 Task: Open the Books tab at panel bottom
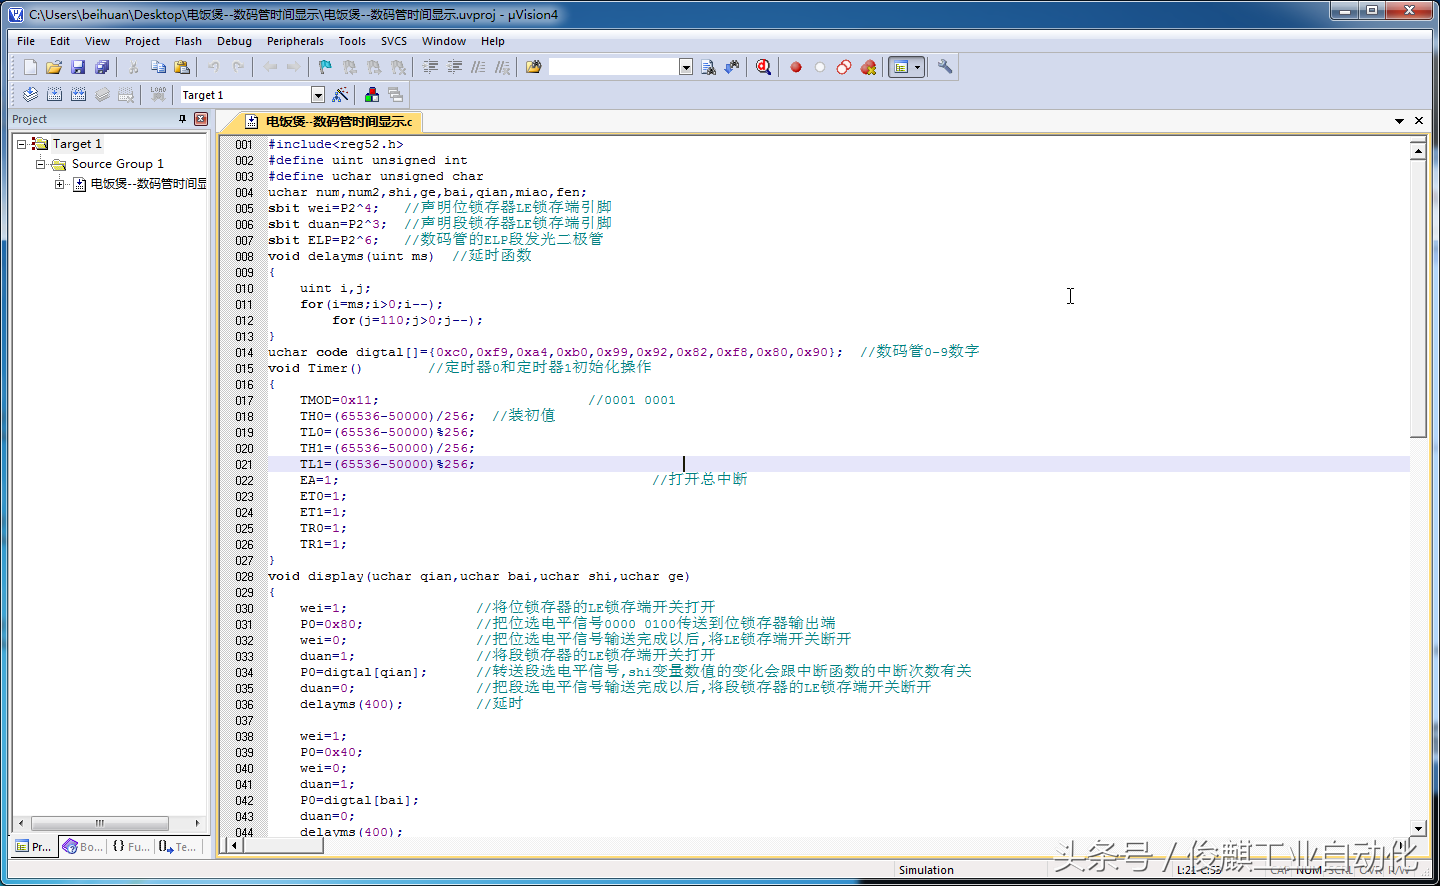[83, 847]
